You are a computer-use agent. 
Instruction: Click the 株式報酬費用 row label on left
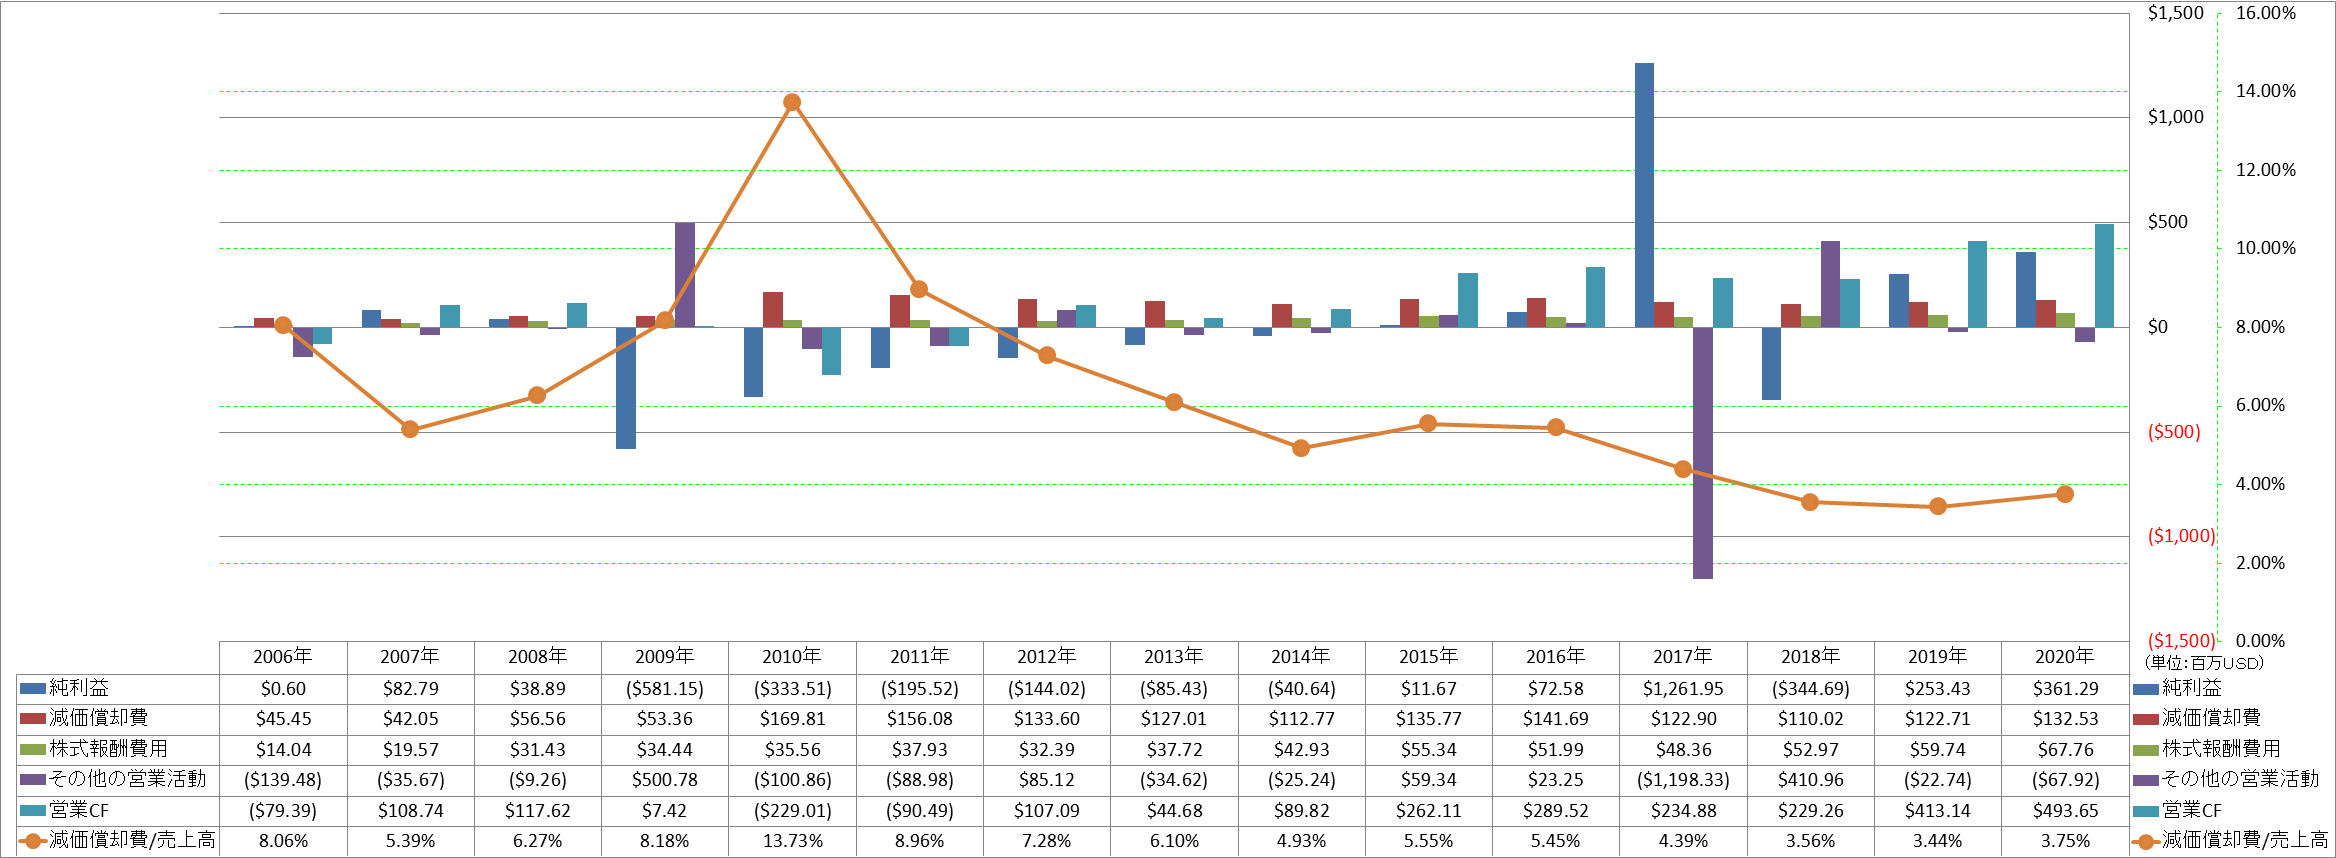tap(108, 749)
